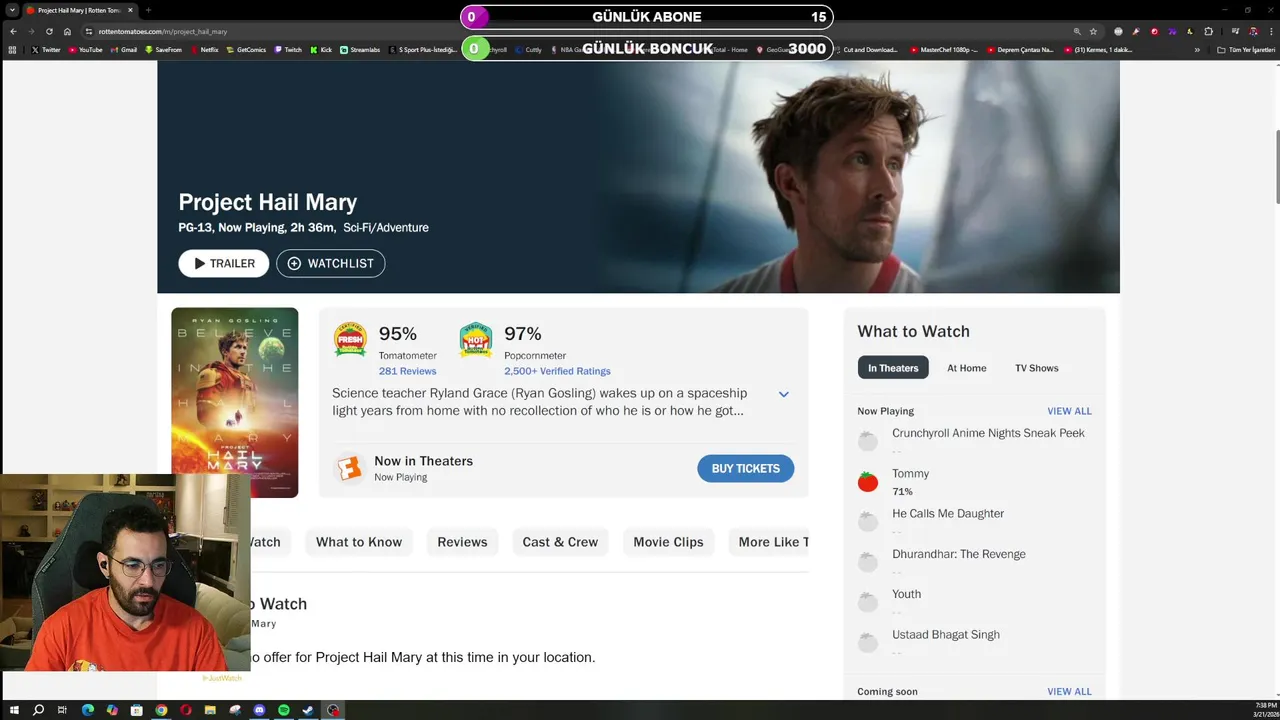Open the Gmail bookmark
The width and height of the screenshot is (1280, 720).
click(x=124, y=49)
